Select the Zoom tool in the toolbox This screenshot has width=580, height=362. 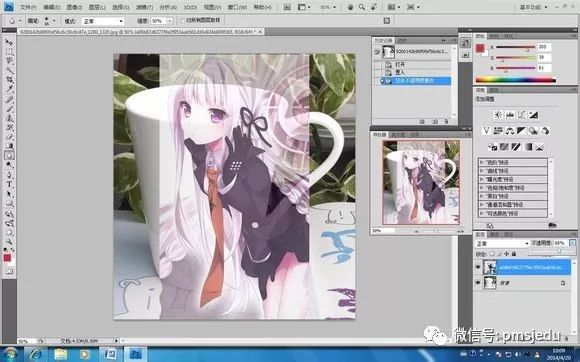[9, 241]
